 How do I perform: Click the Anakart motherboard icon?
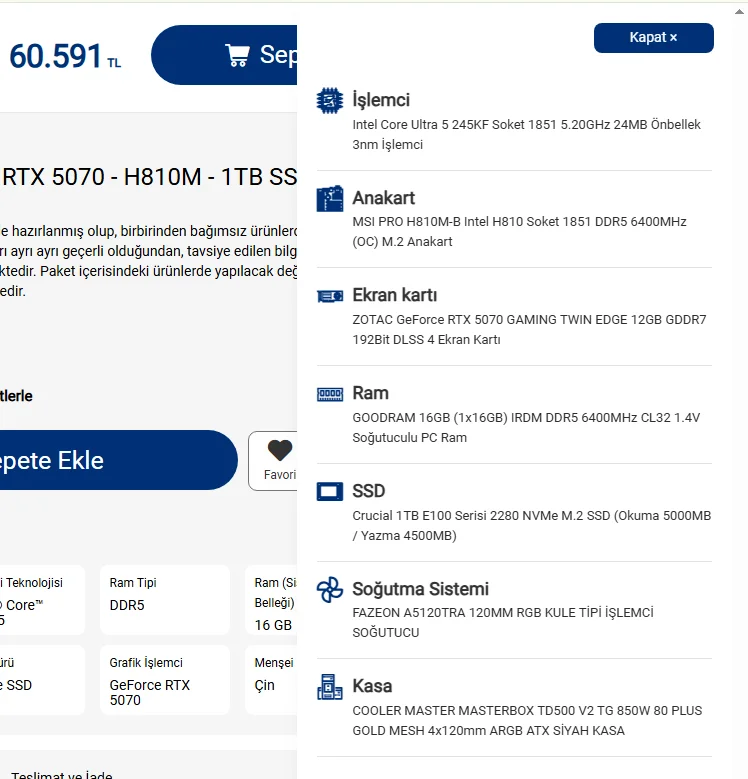coord(330,199)
